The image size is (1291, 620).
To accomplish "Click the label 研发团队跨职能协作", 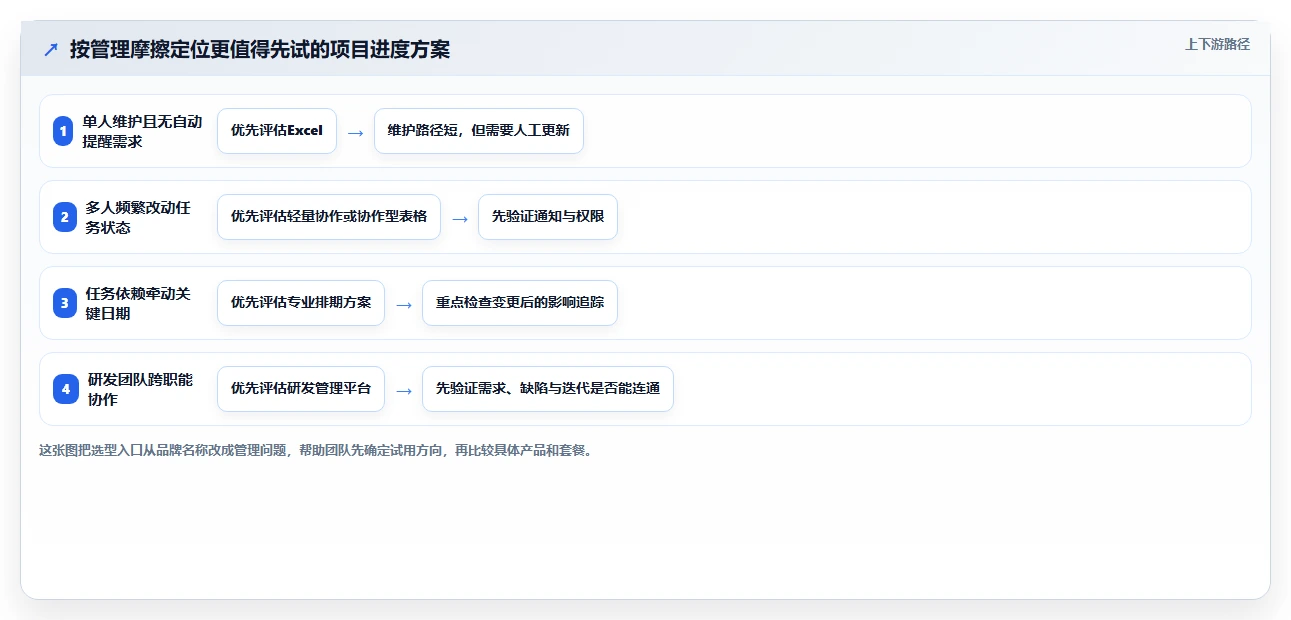I will pos(140,389).
